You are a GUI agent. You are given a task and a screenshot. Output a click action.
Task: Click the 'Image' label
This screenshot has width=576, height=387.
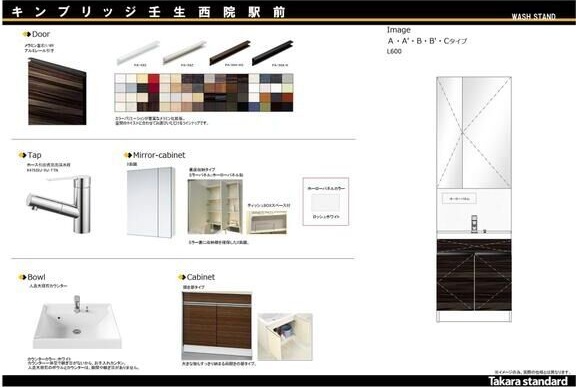click(399, 30)
